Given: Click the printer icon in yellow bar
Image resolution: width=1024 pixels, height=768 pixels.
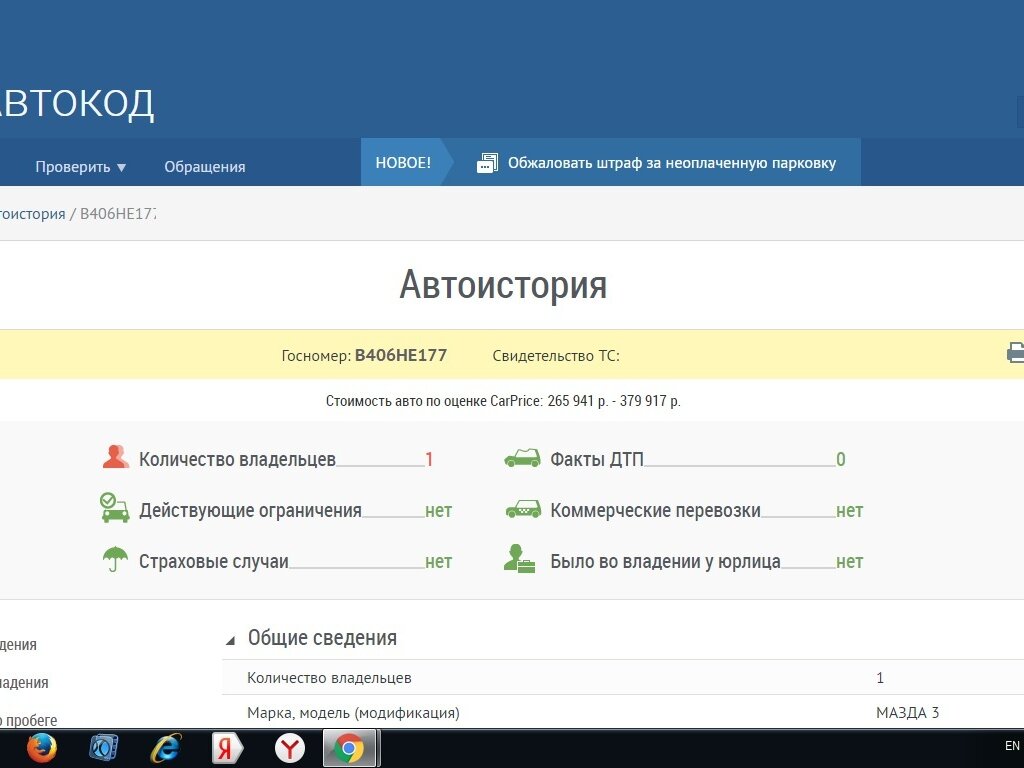Looking at the screenshot, I should coord(1015,353).
